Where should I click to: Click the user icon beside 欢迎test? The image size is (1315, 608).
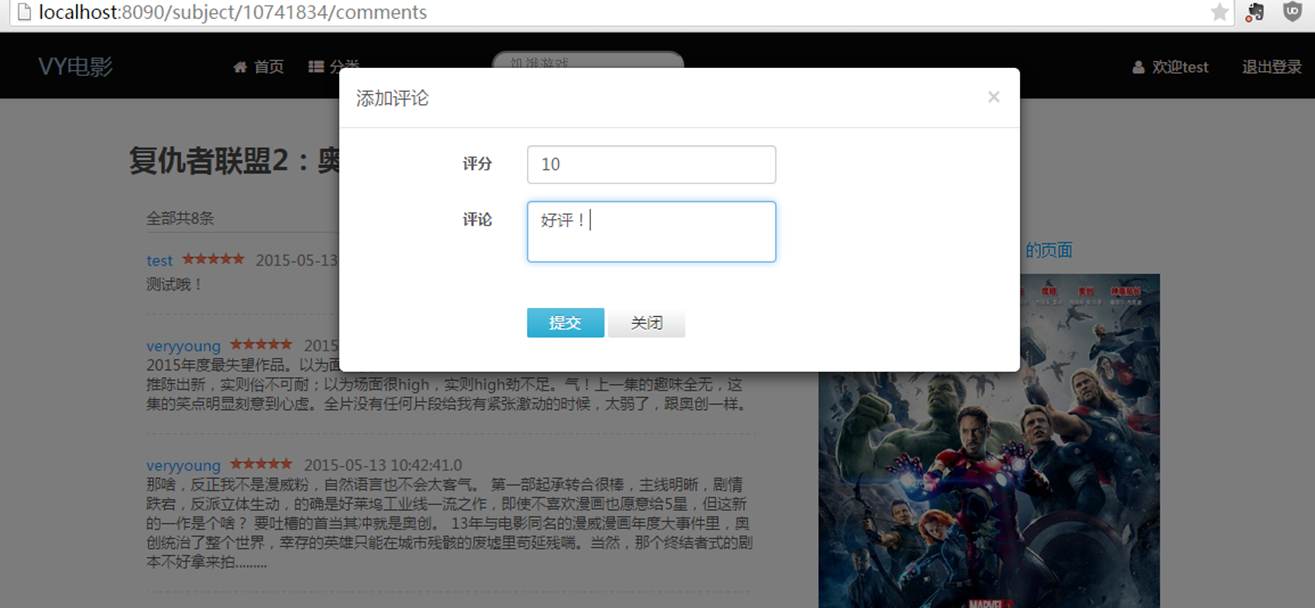tap(1138, 67)
